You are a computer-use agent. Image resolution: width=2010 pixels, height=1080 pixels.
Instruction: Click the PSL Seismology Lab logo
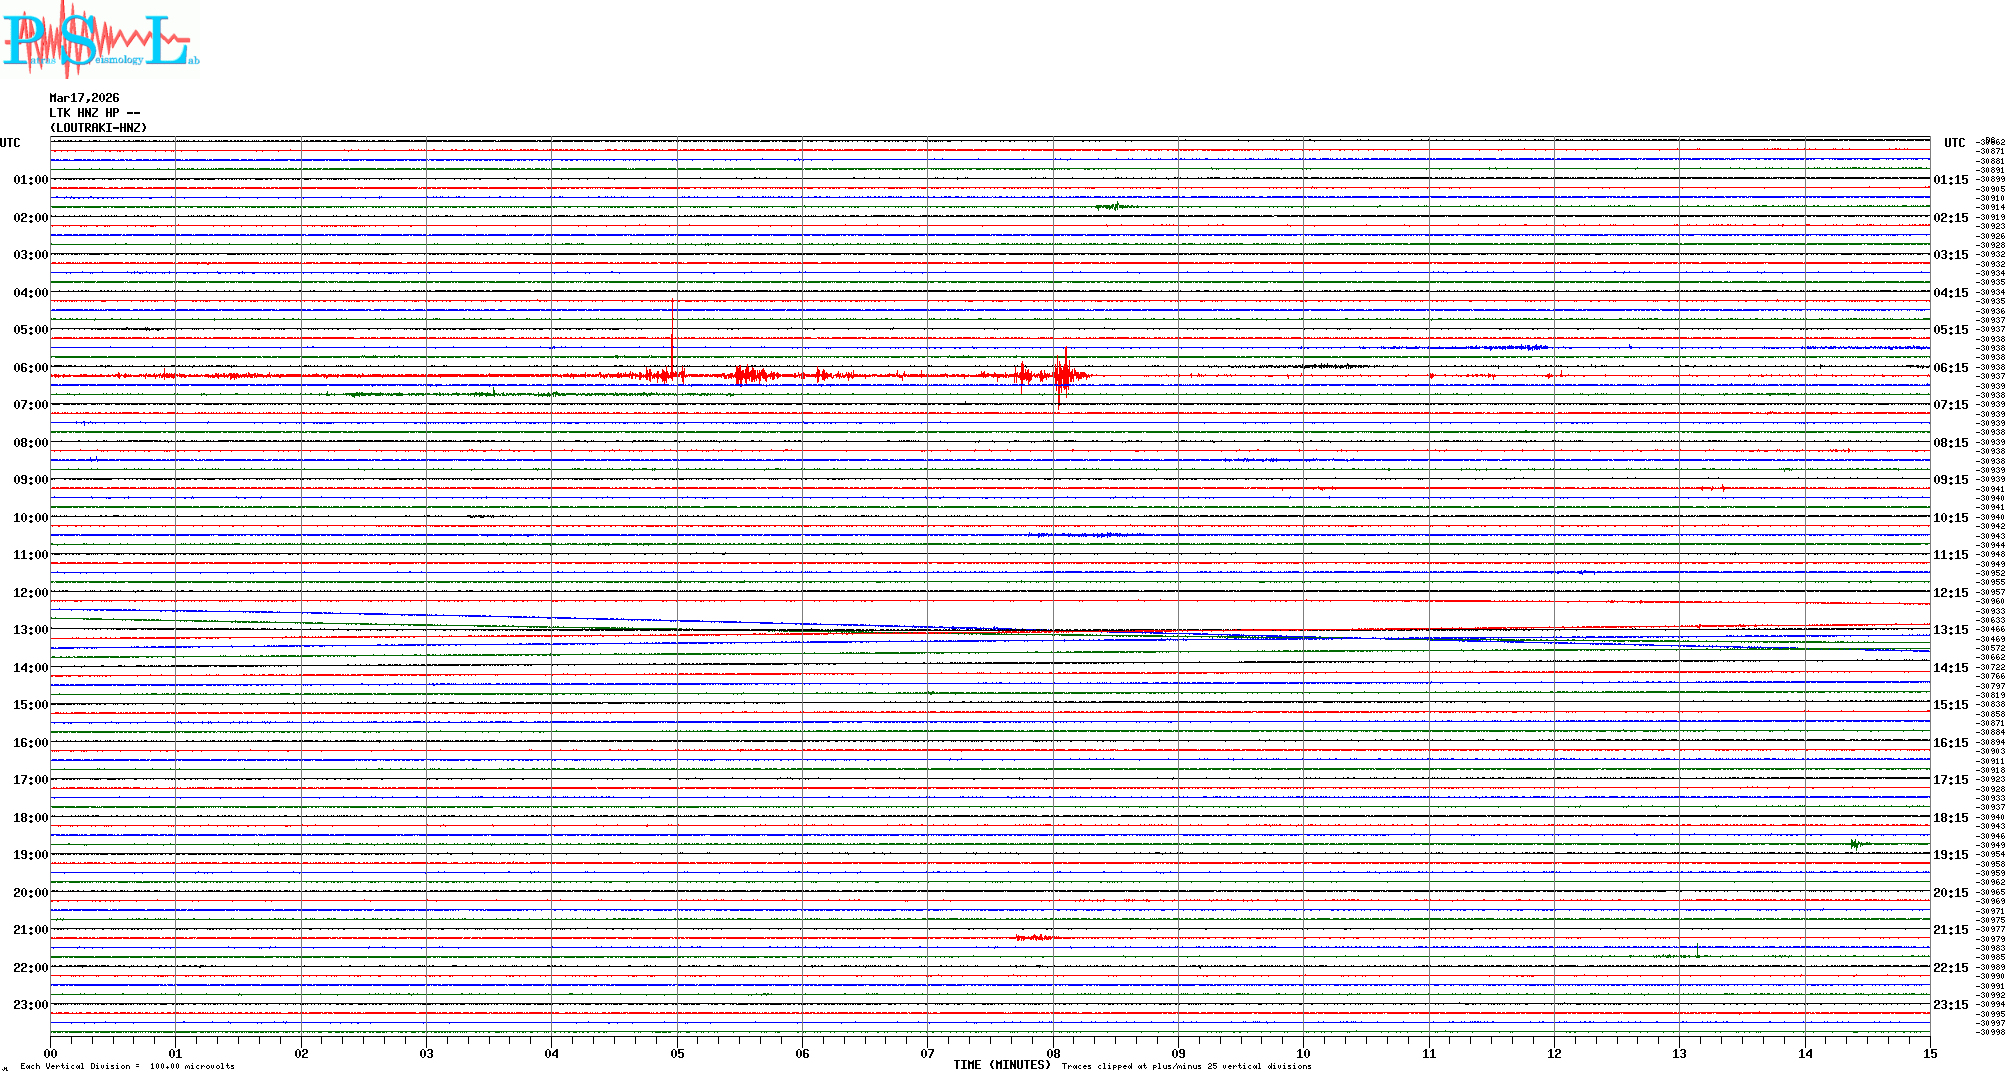point(100,40)
